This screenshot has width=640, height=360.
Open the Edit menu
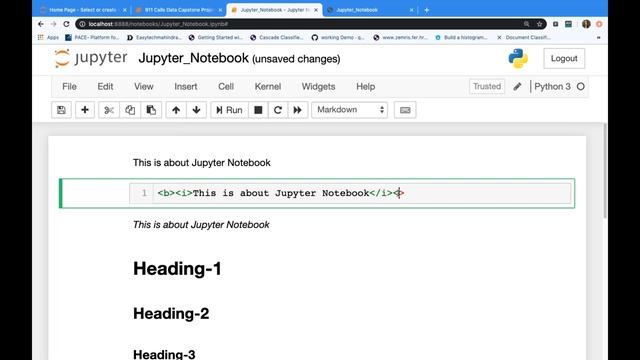(x=105, y=87)
